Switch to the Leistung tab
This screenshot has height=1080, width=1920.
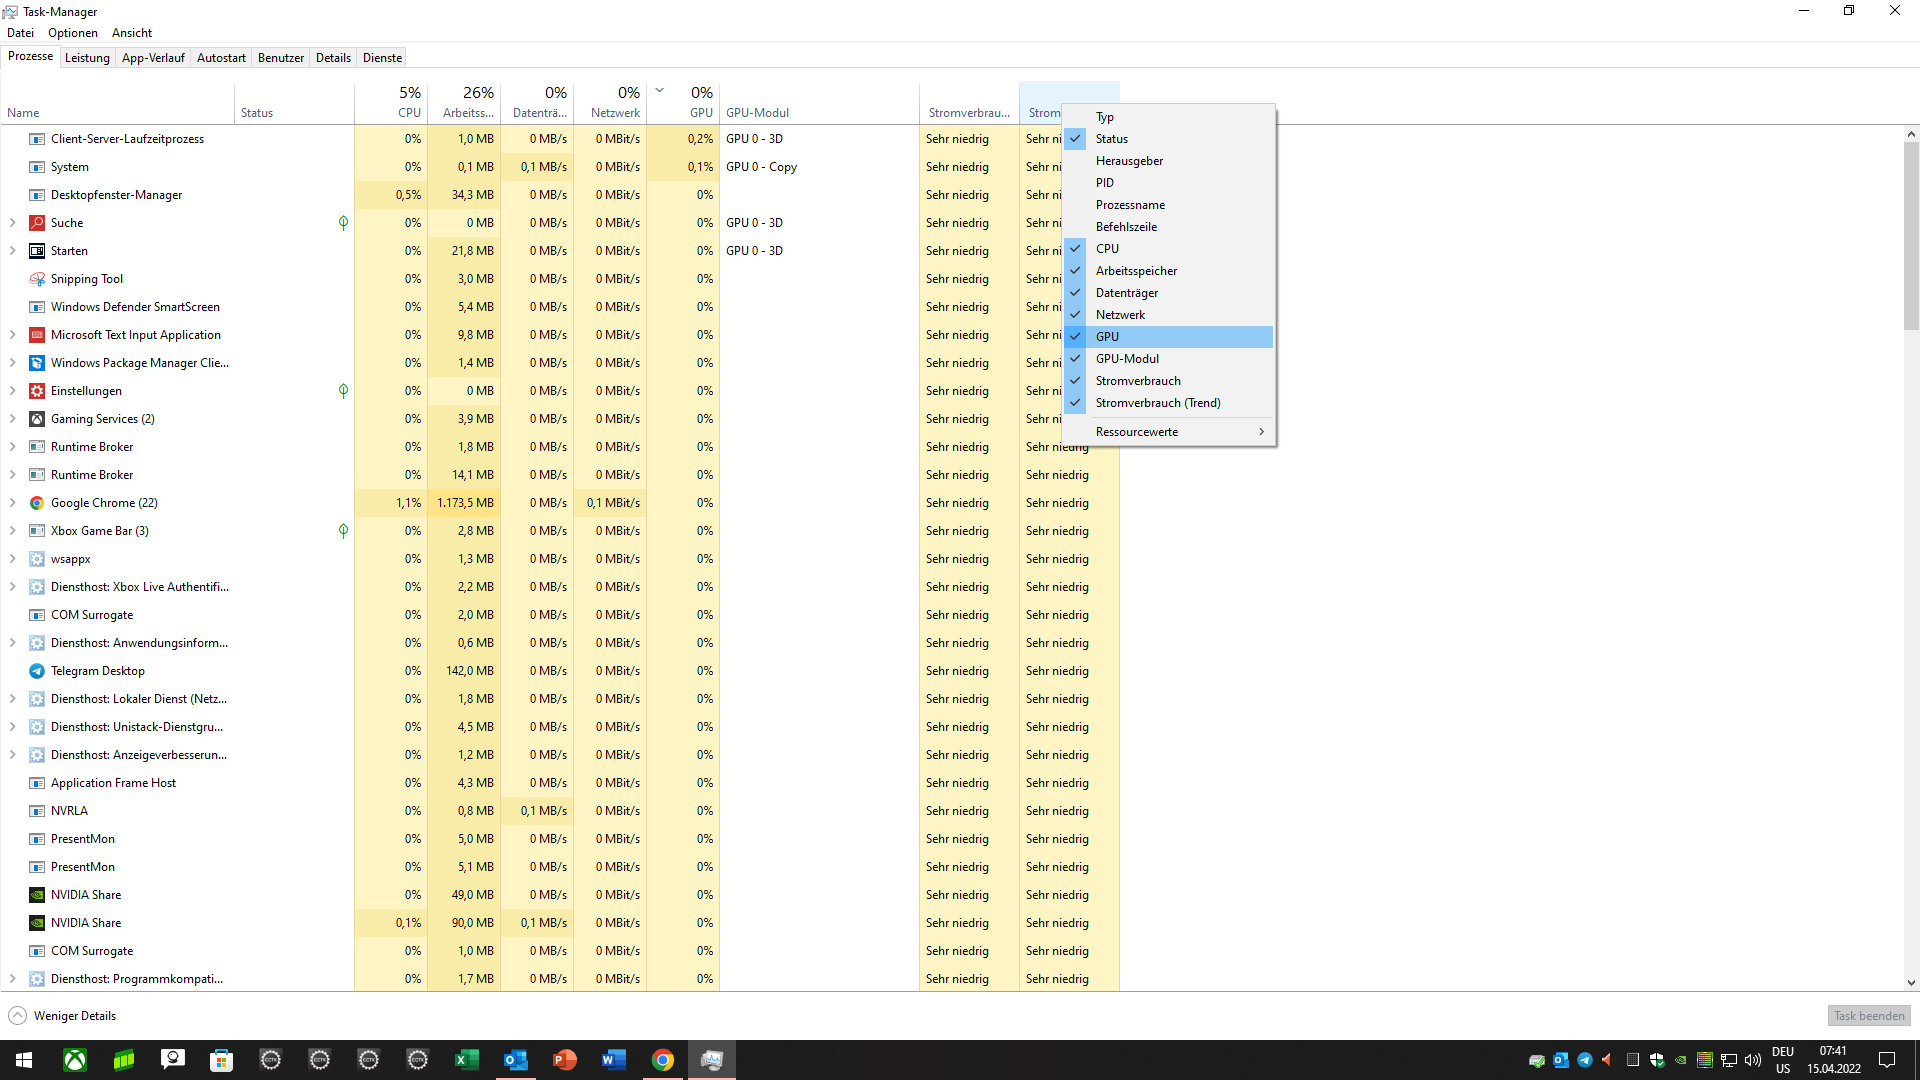point(87,58)
